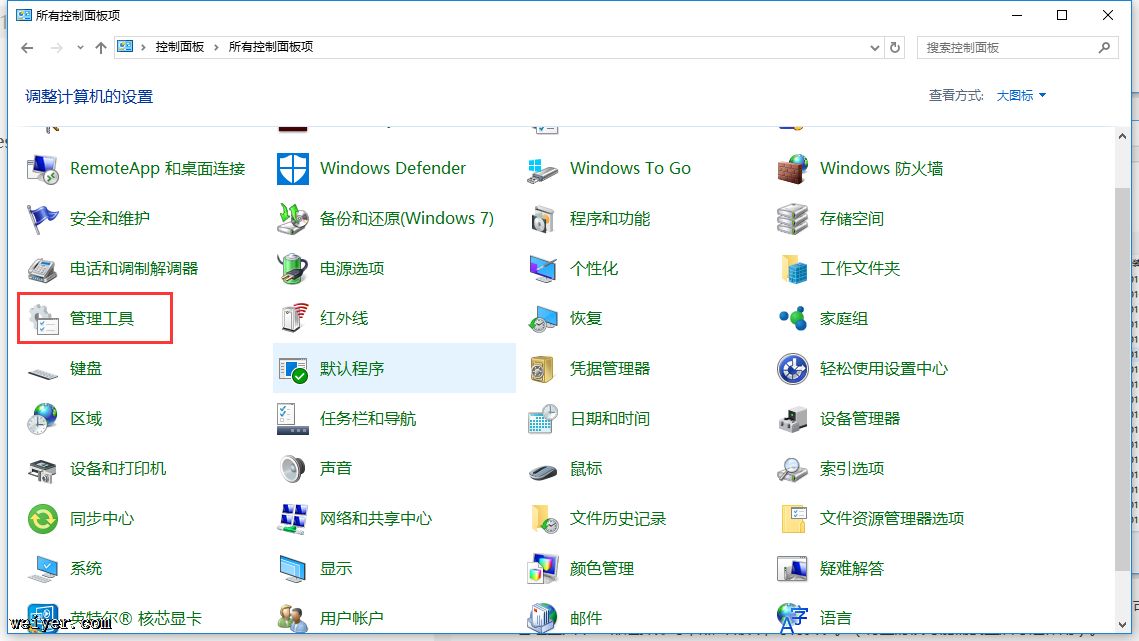
Task: Click the 同步中心 green sync icon
Action: 43,518
